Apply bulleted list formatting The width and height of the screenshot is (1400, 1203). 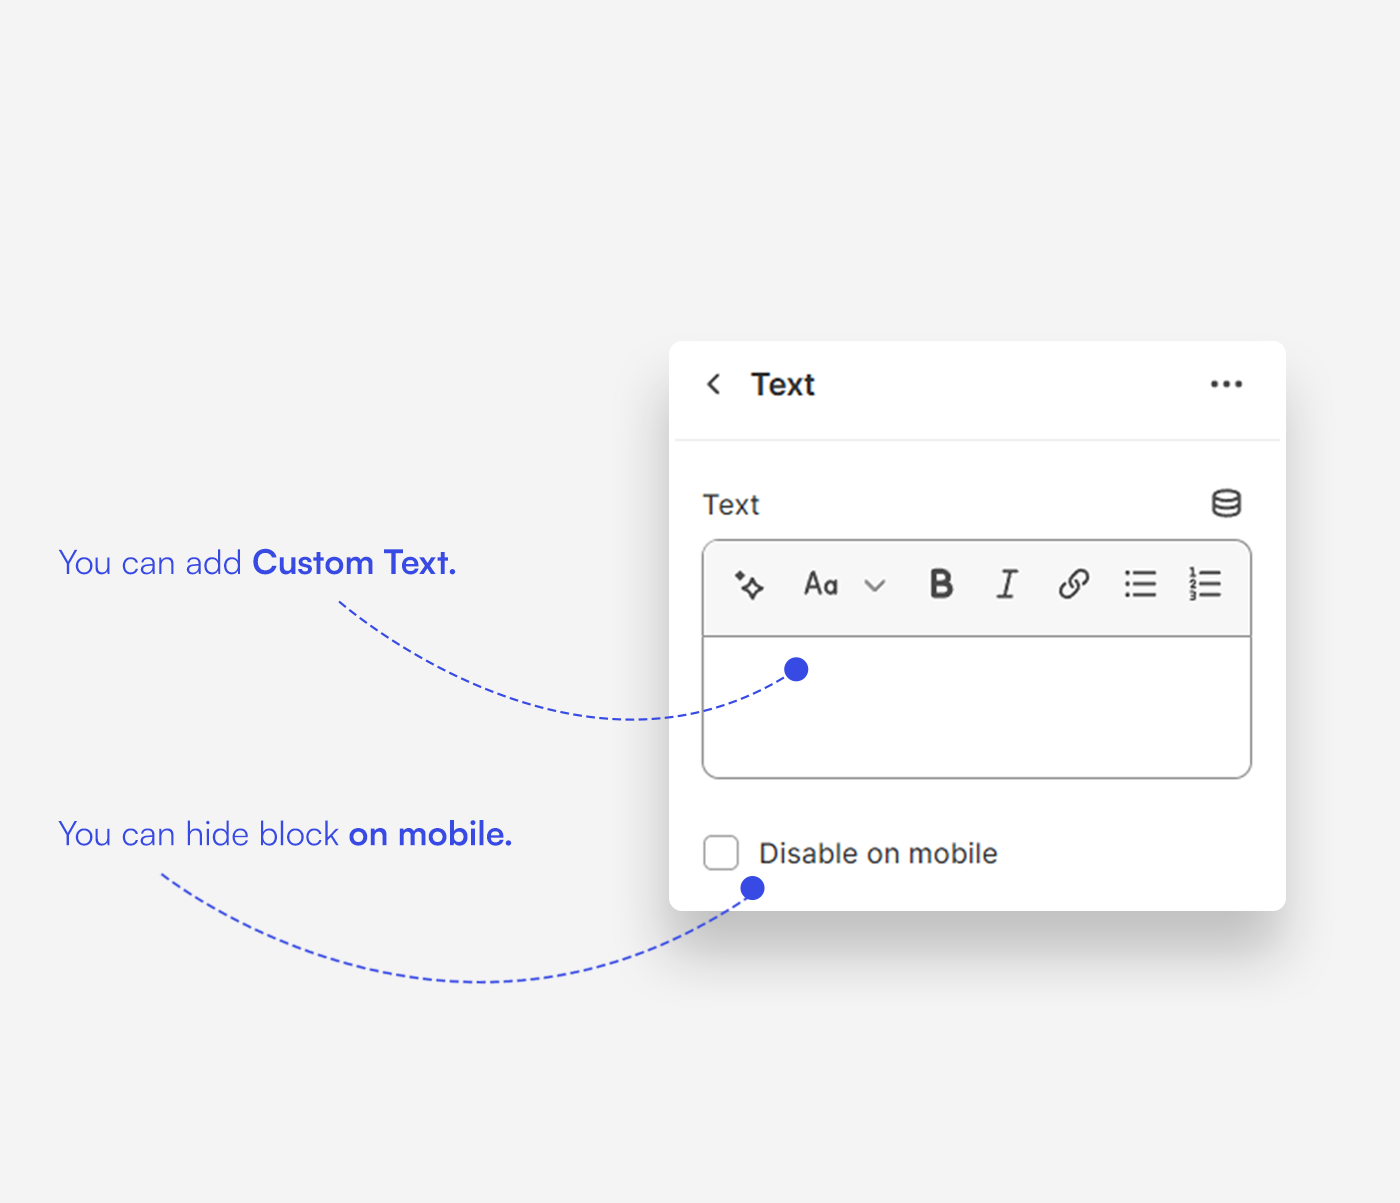tap(1140, 584)
